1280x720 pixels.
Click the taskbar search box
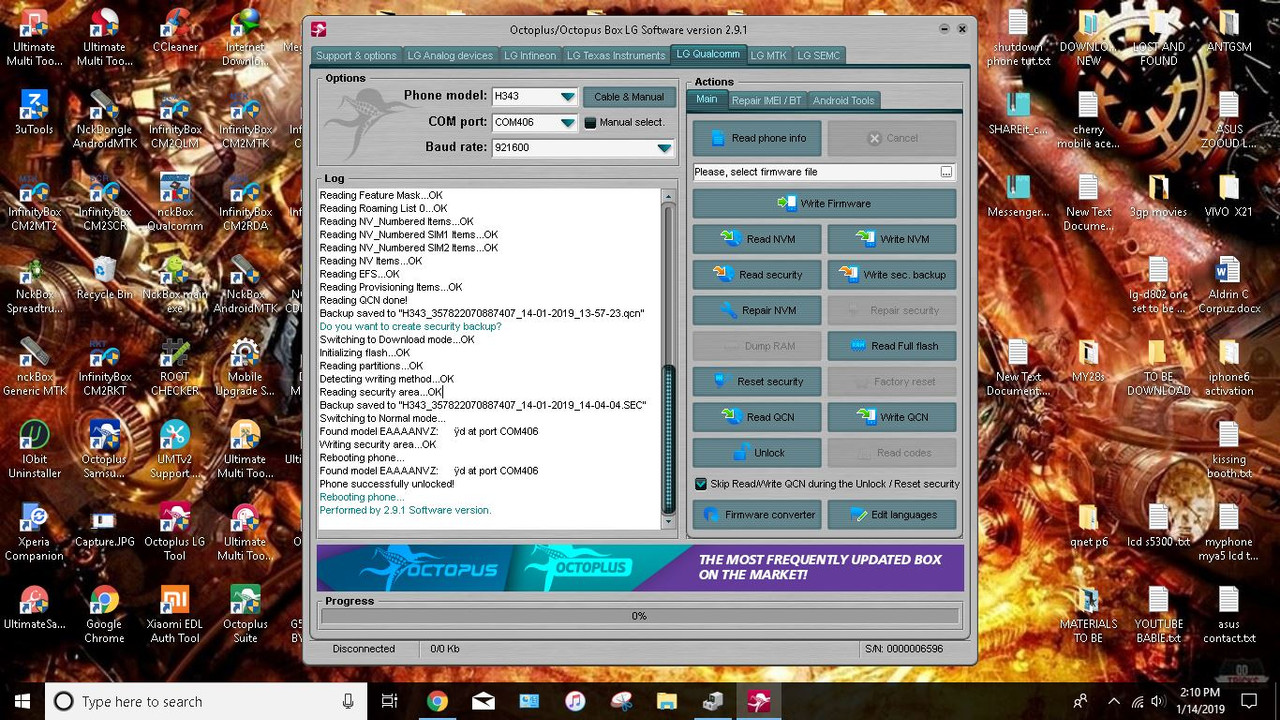click(x=207, y=701)
